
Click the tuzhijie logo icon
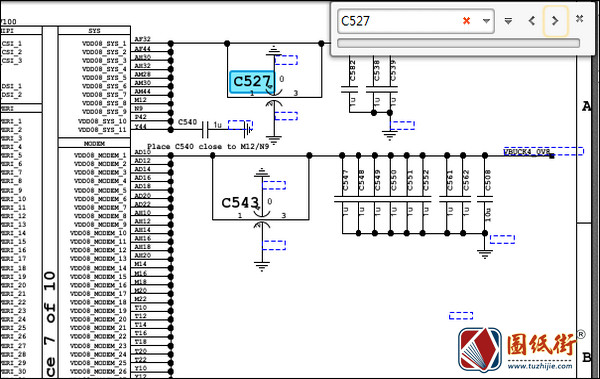[x=480, y=350]
